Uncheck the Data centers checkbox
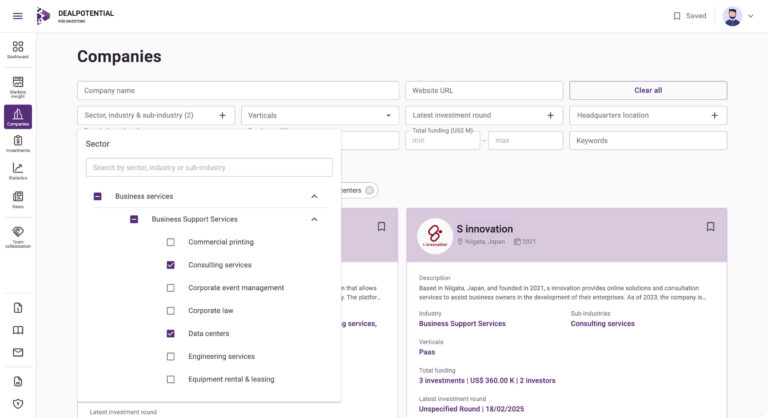Viewport: 768px width, 418px height. [170, 334]
